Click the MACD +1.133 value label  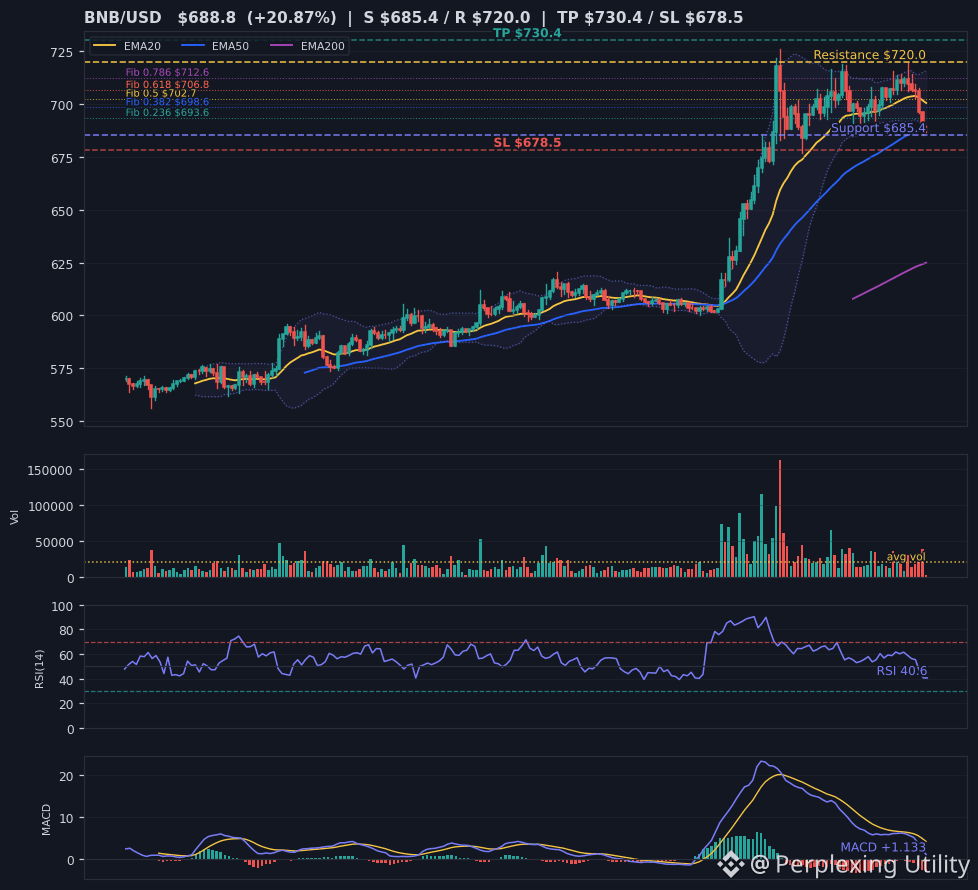coord(883,847)
